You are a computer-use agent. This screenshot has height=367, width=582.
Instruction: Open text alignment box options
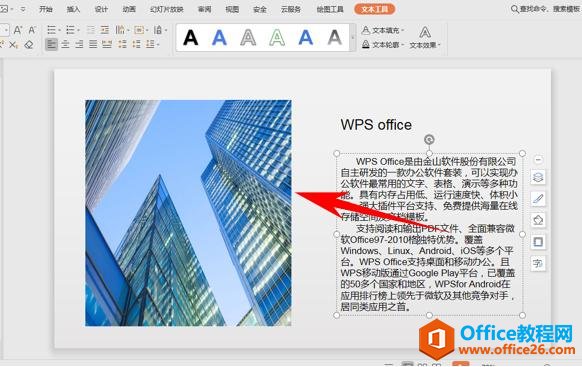(139, 30)
